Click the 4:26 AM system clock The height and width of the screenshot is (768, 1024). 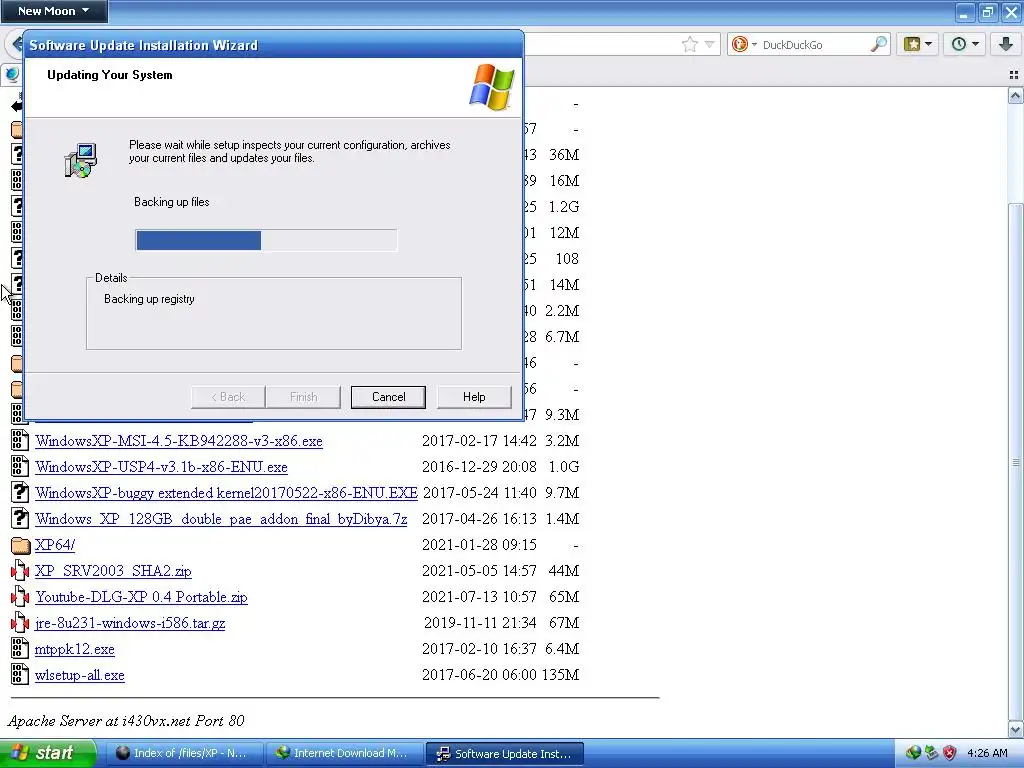point(987,753)
